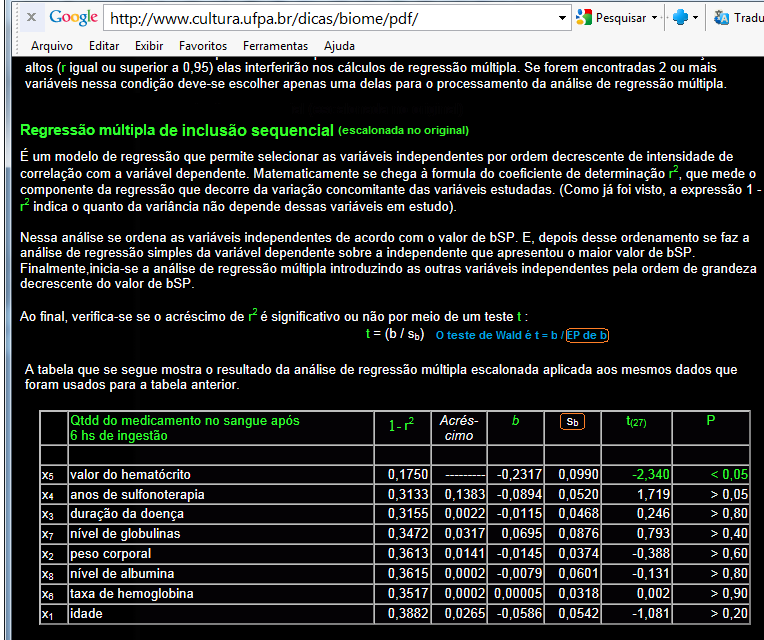Click P value '> 0,90'
This screenshot has height=640, width=764.
click(729, 594)
